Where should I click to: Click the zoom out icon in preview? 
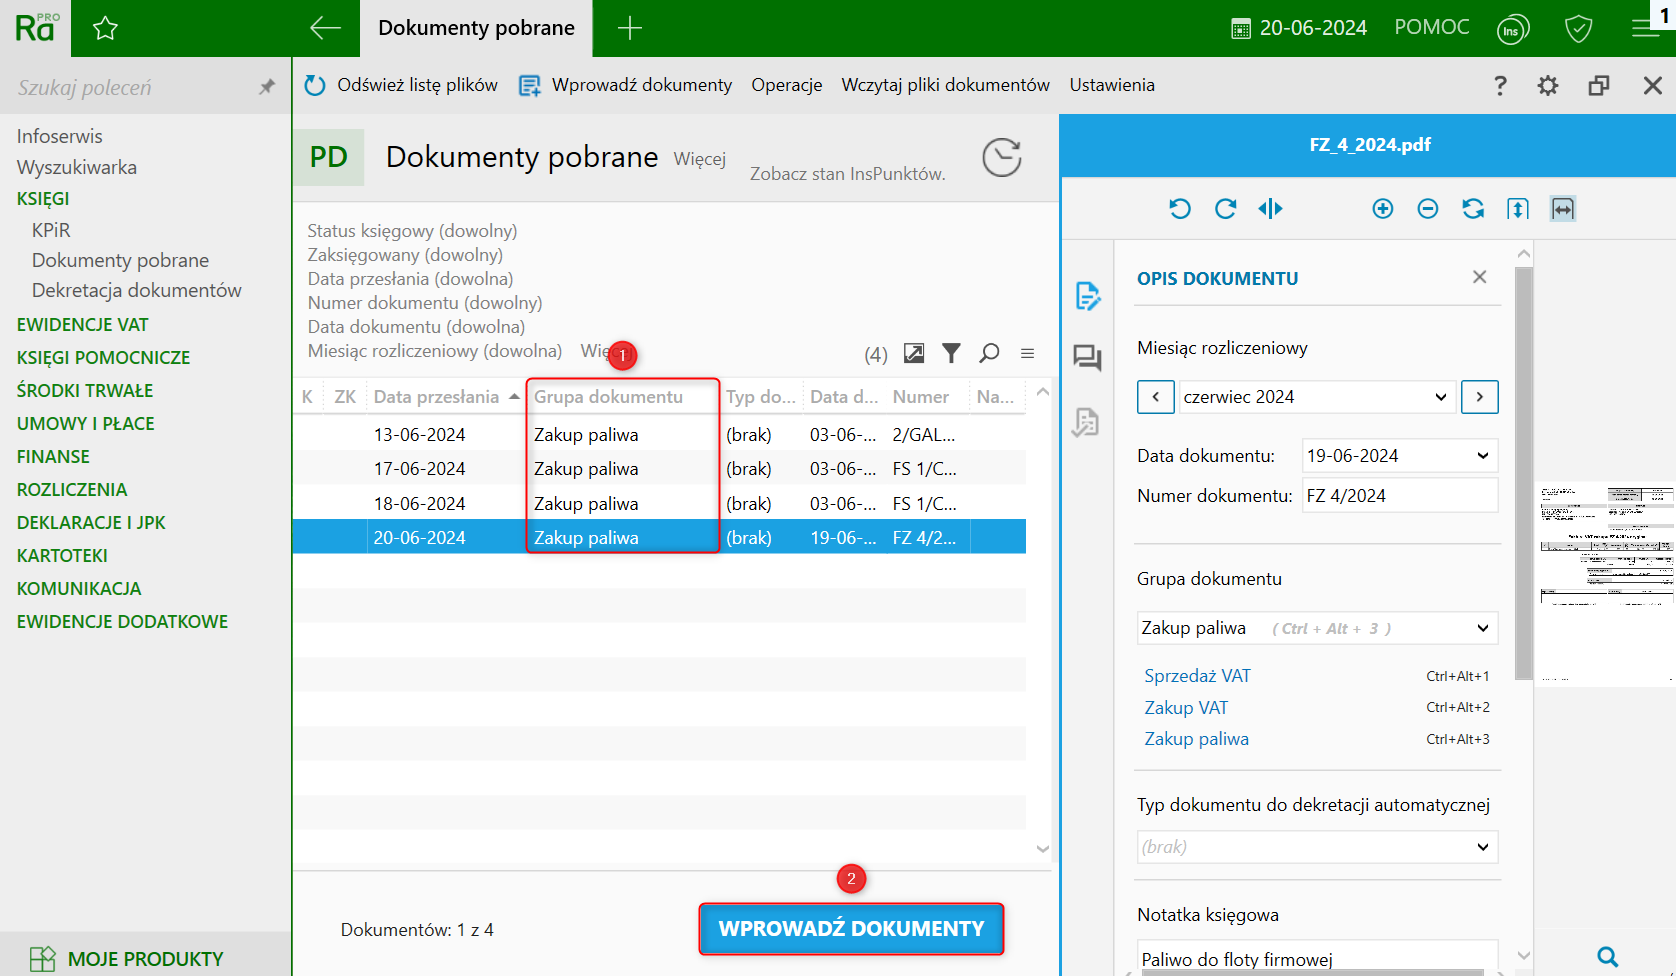[x=1428, y=209]
